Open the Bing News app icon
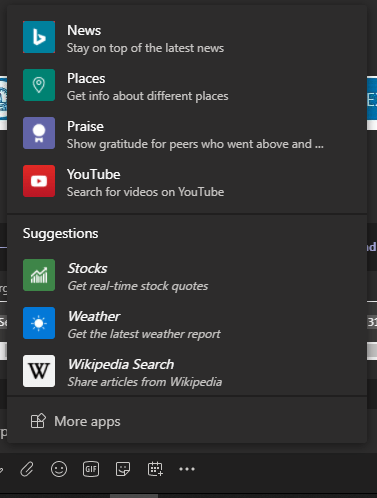The height and width of the screenshot is (498, 377). (x=39, y=37)
